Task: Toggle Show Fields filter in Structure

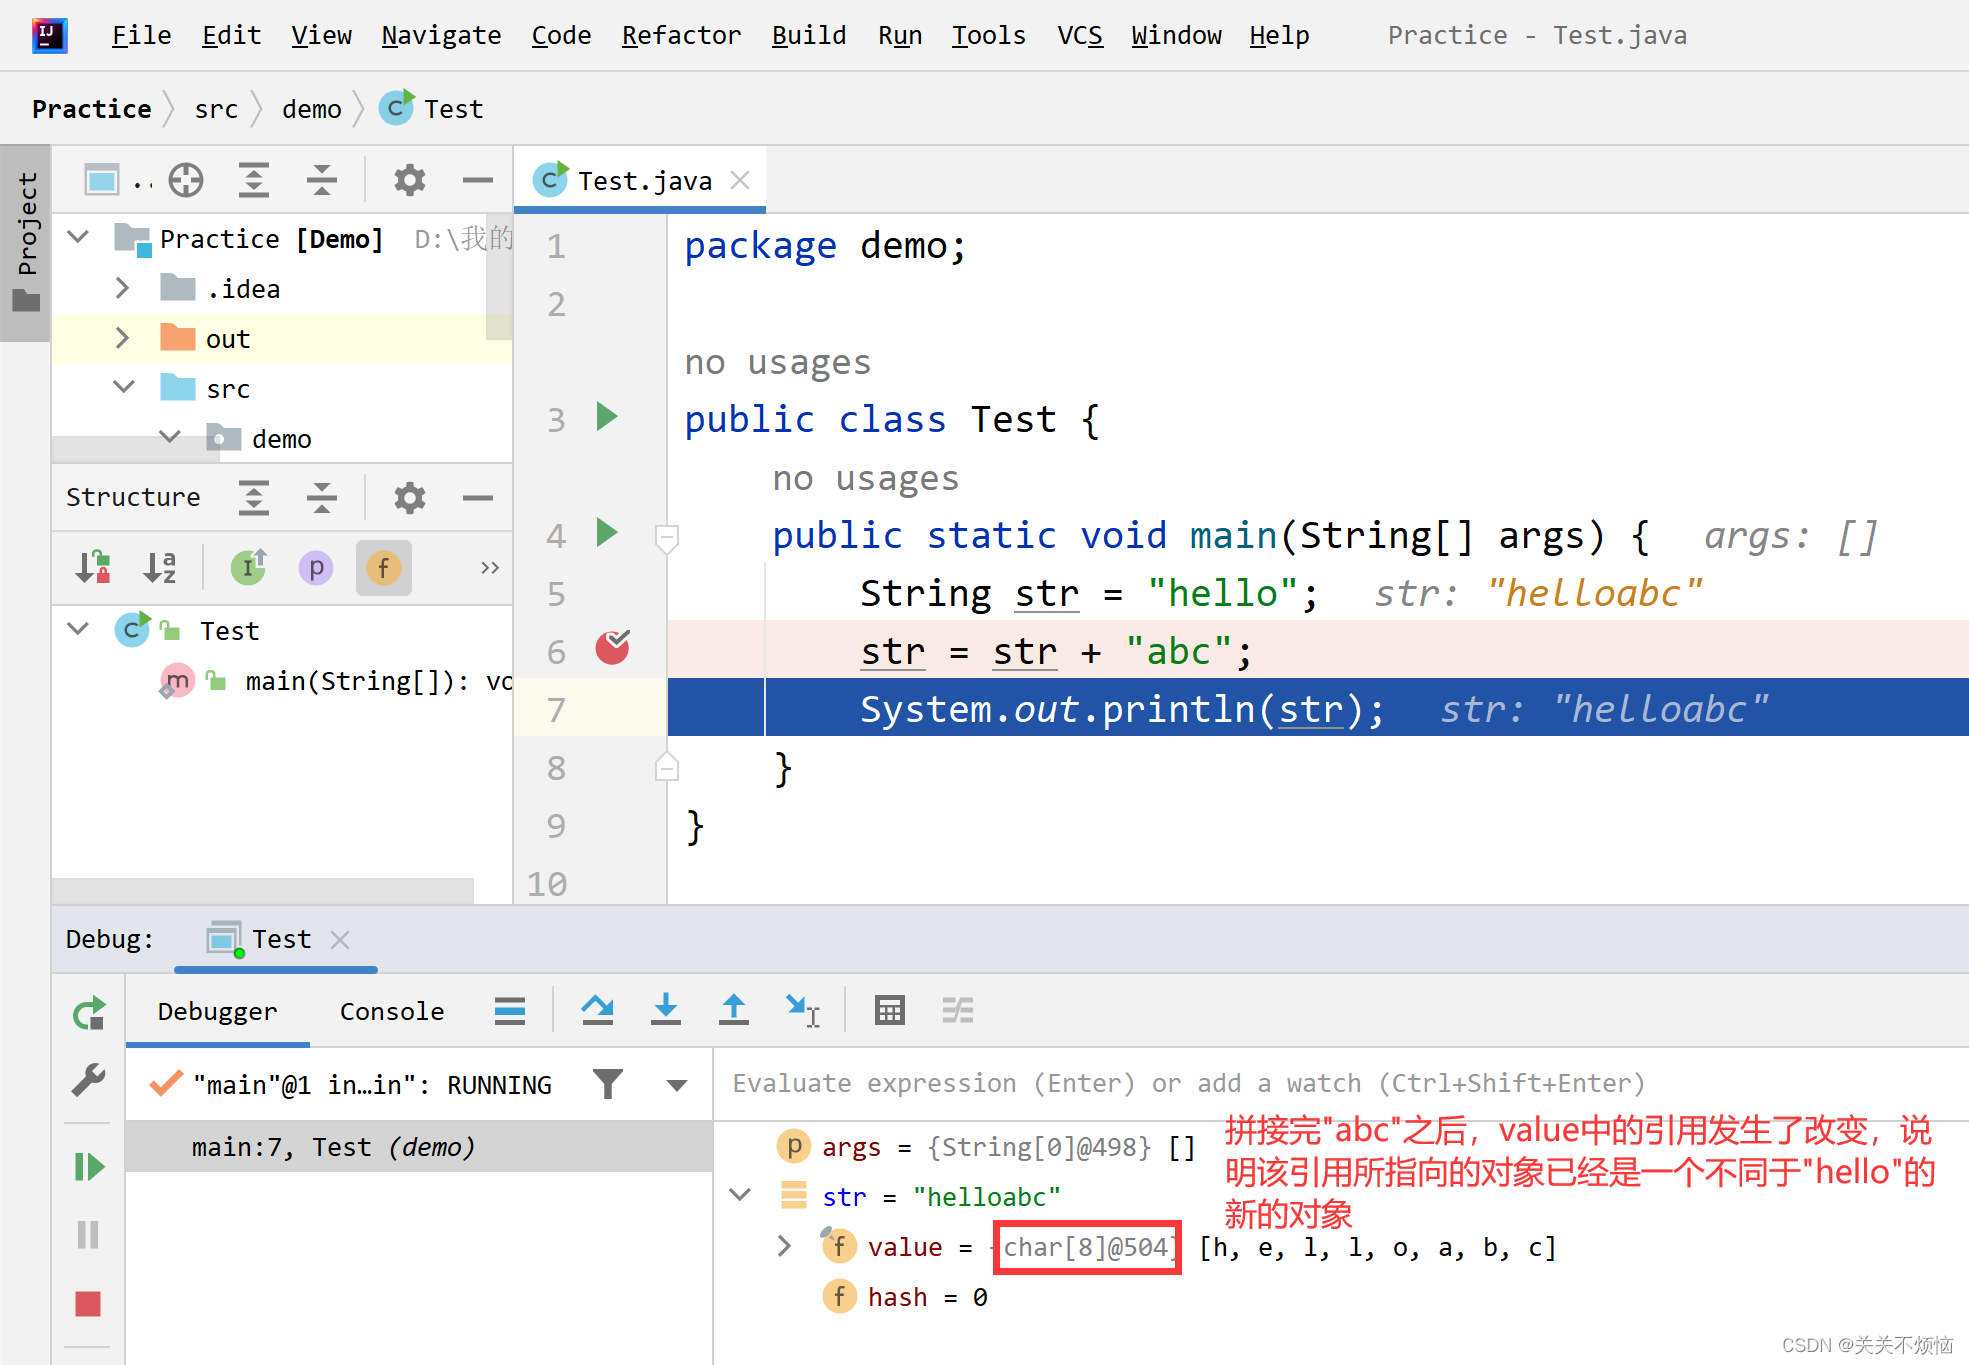Action: (383, 568)
